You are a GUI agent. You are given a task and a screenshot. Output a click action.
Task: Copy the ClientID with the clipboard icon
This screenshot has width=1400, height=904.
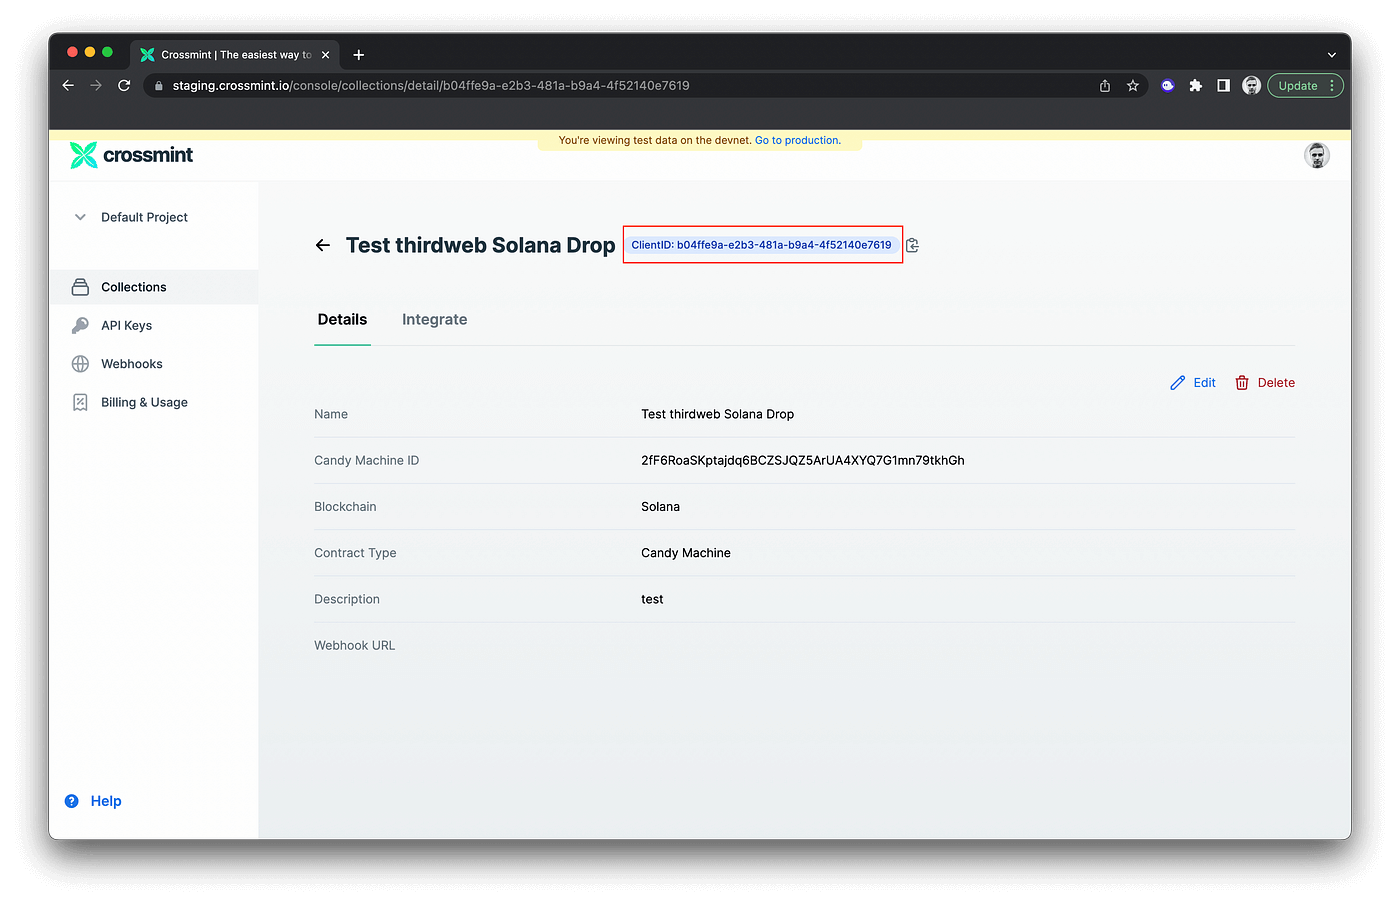point(912,245)
